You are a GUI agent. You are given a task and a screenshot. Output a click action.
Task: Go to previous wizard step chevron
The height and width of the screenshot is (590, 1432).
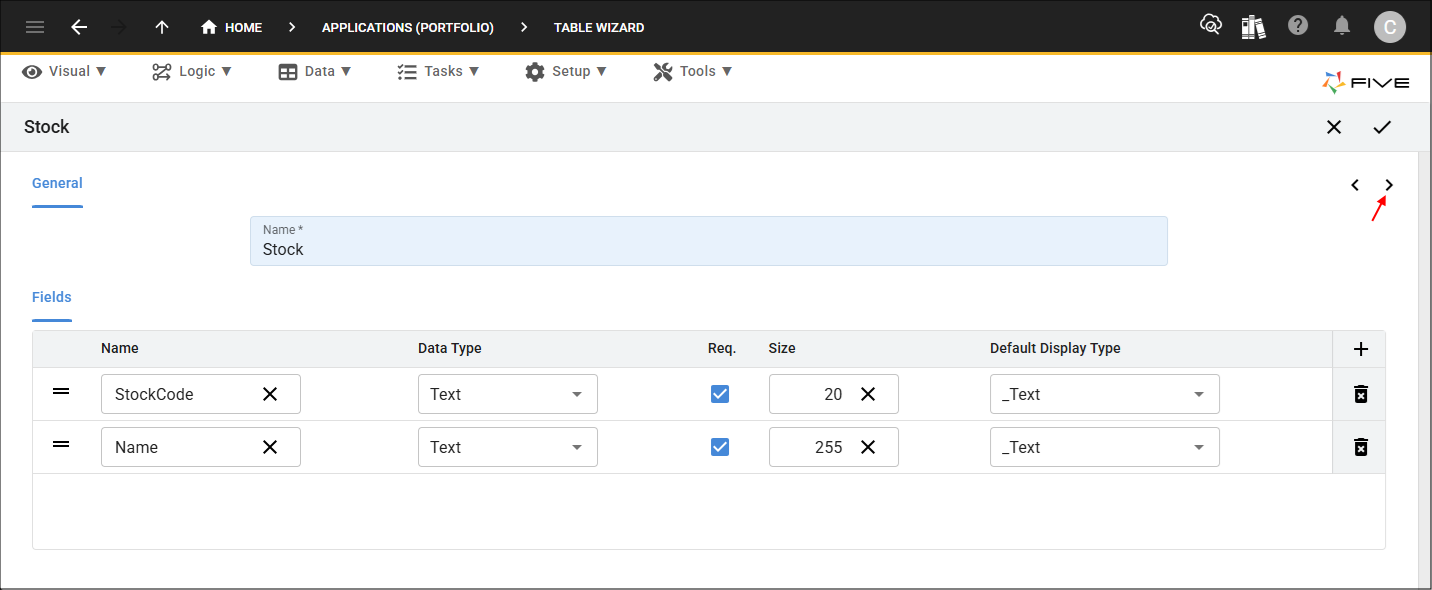pos(1355,185)
